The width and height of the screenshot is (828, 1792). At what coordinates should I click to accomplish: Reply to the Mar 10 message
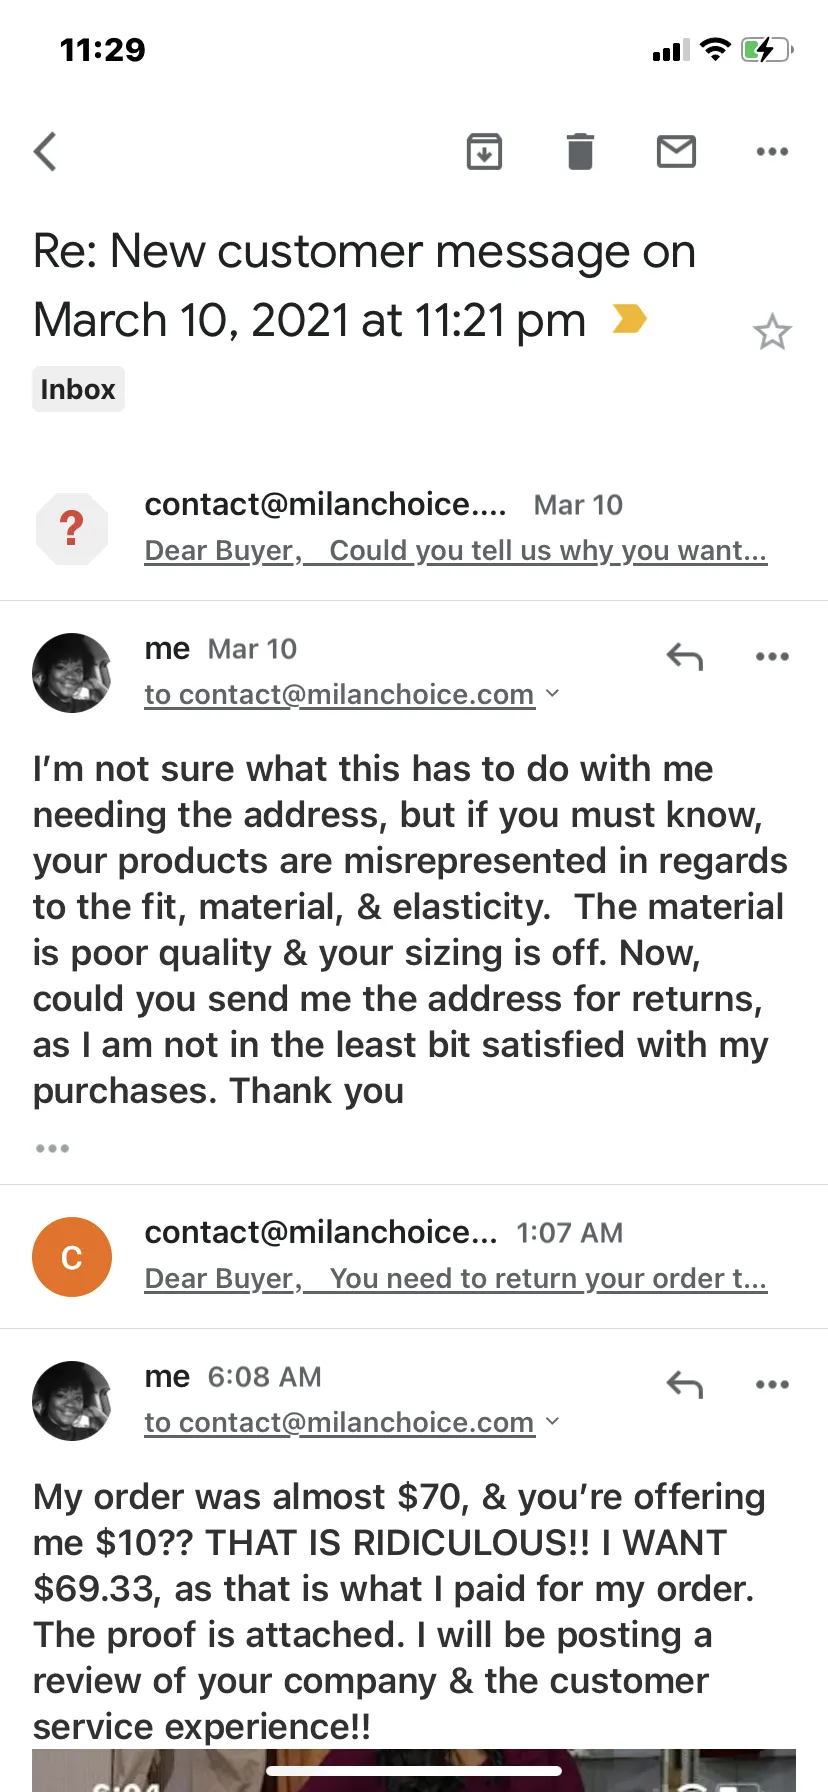[x=685, y=657]
